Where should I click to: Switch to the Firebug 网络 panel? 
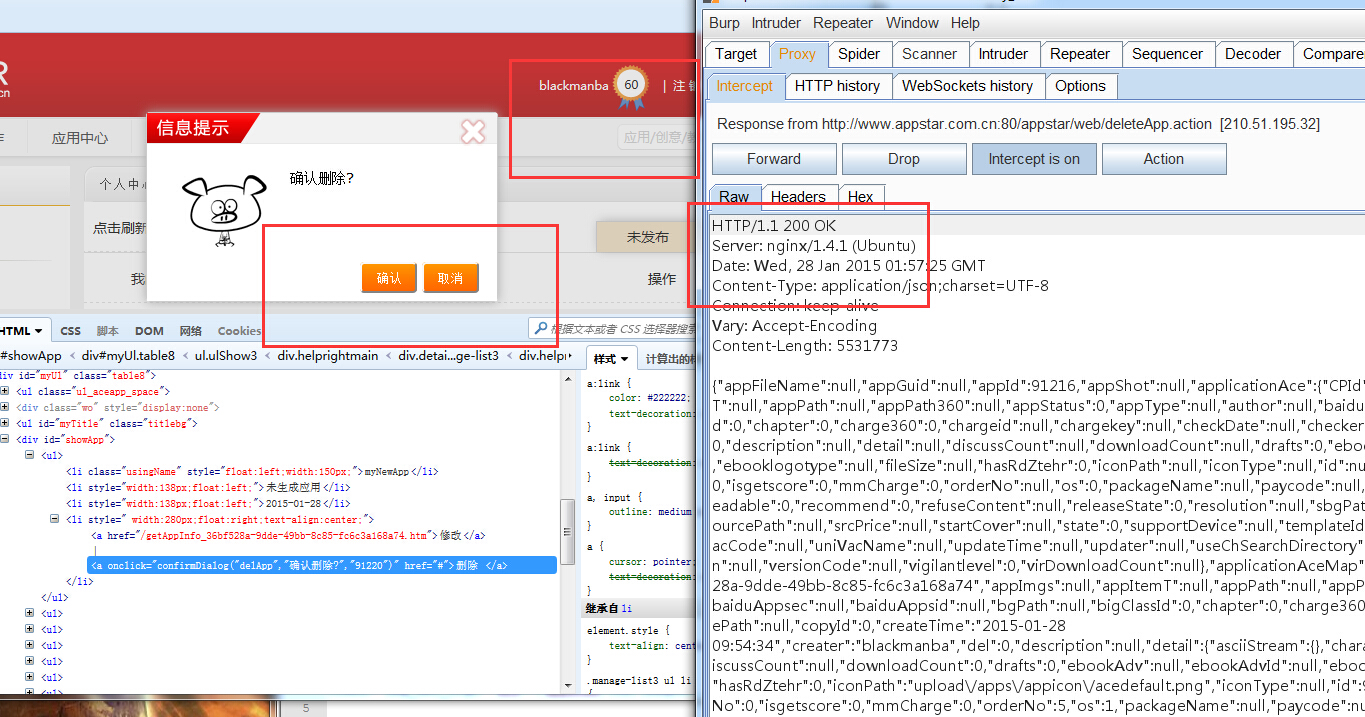(191, 331)
